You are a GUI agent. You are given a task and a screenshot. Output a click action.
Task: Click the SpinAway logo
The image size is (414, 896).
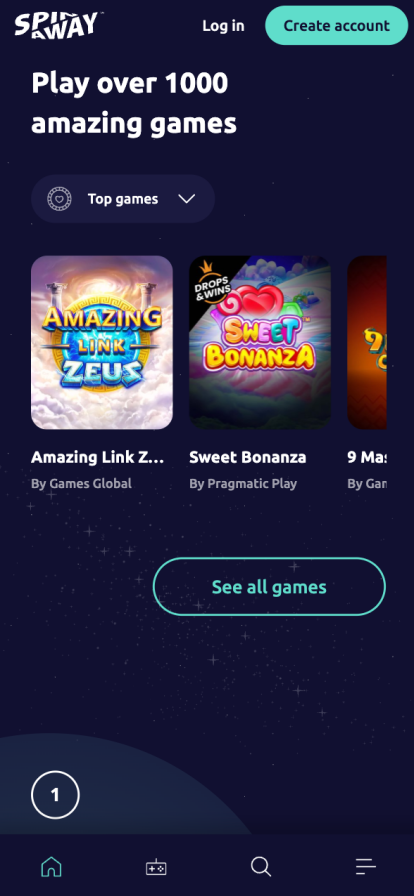point(57,25)
